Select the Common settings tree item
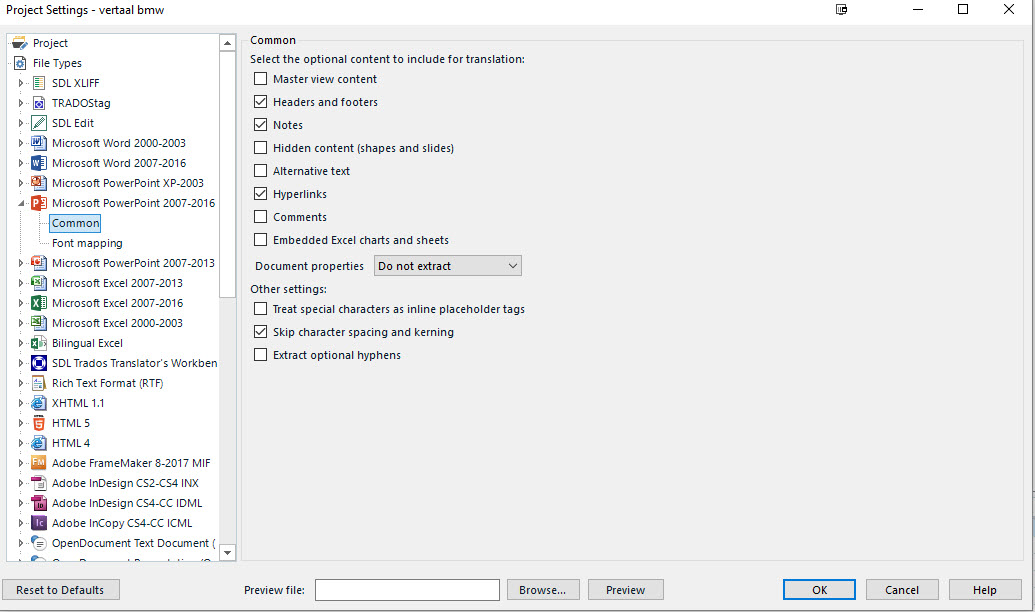Screen dimensions: 1035x612 [x=76, y=223]
